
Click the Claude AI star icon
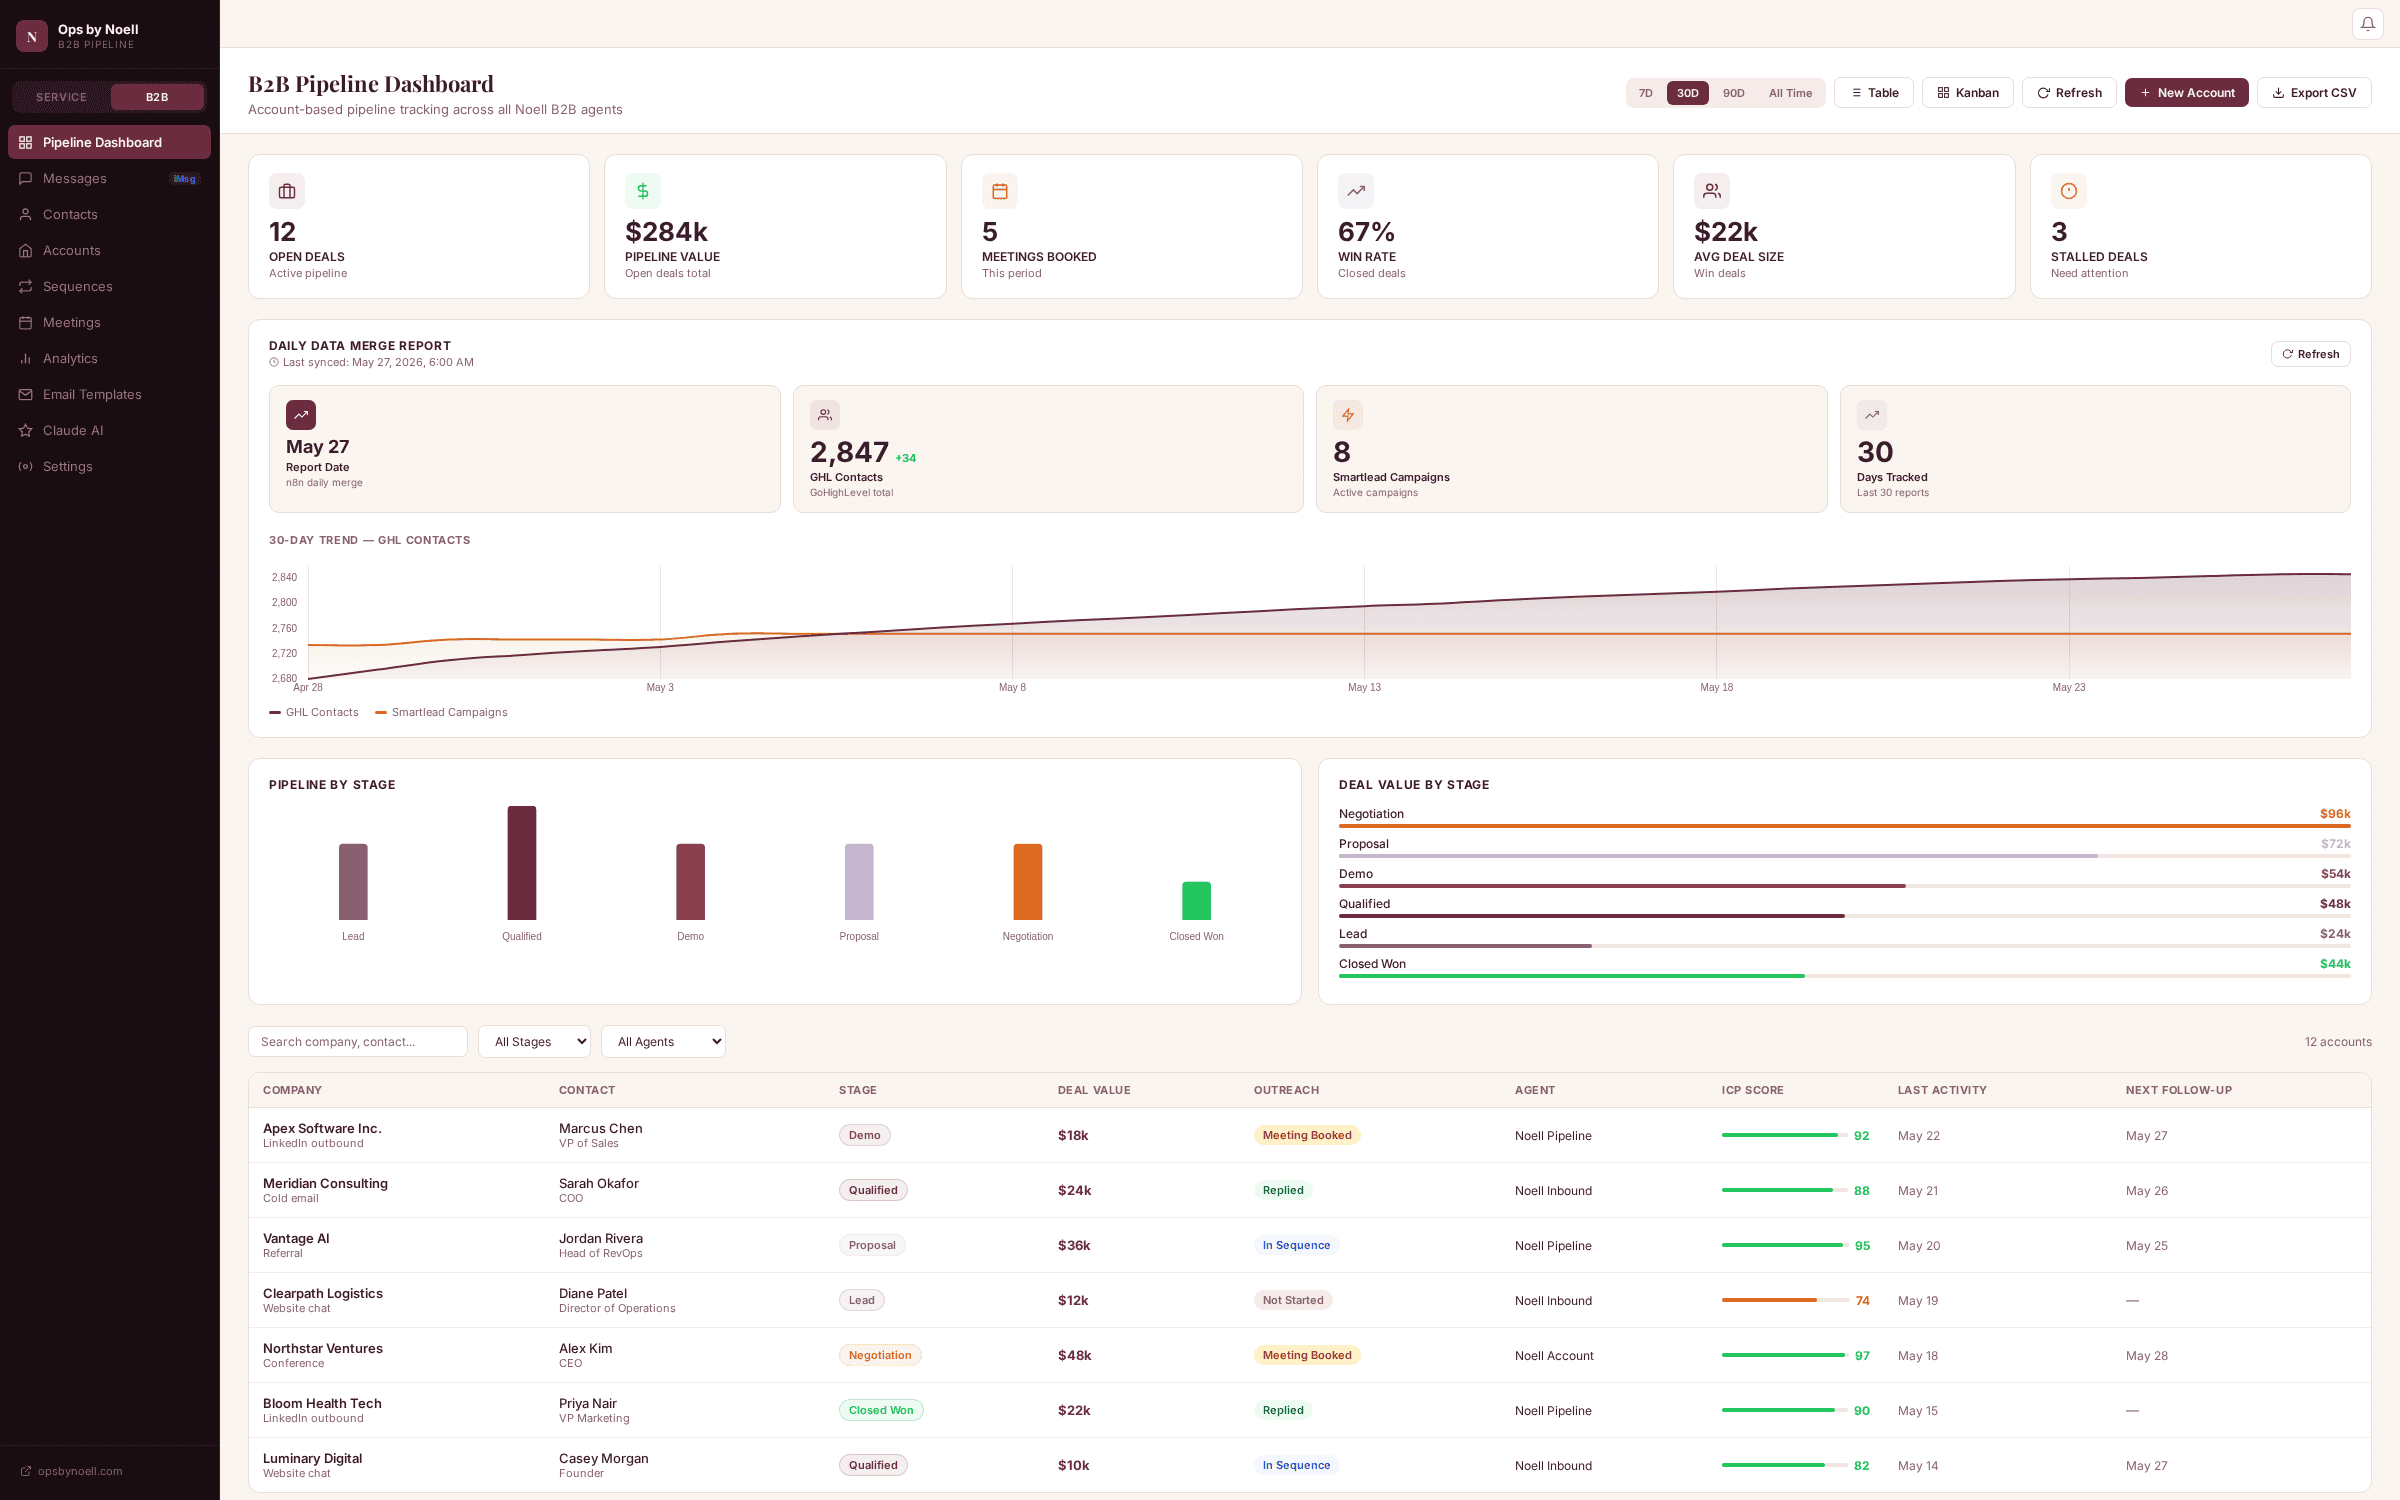pyautogui.click(x=26, y=430)
